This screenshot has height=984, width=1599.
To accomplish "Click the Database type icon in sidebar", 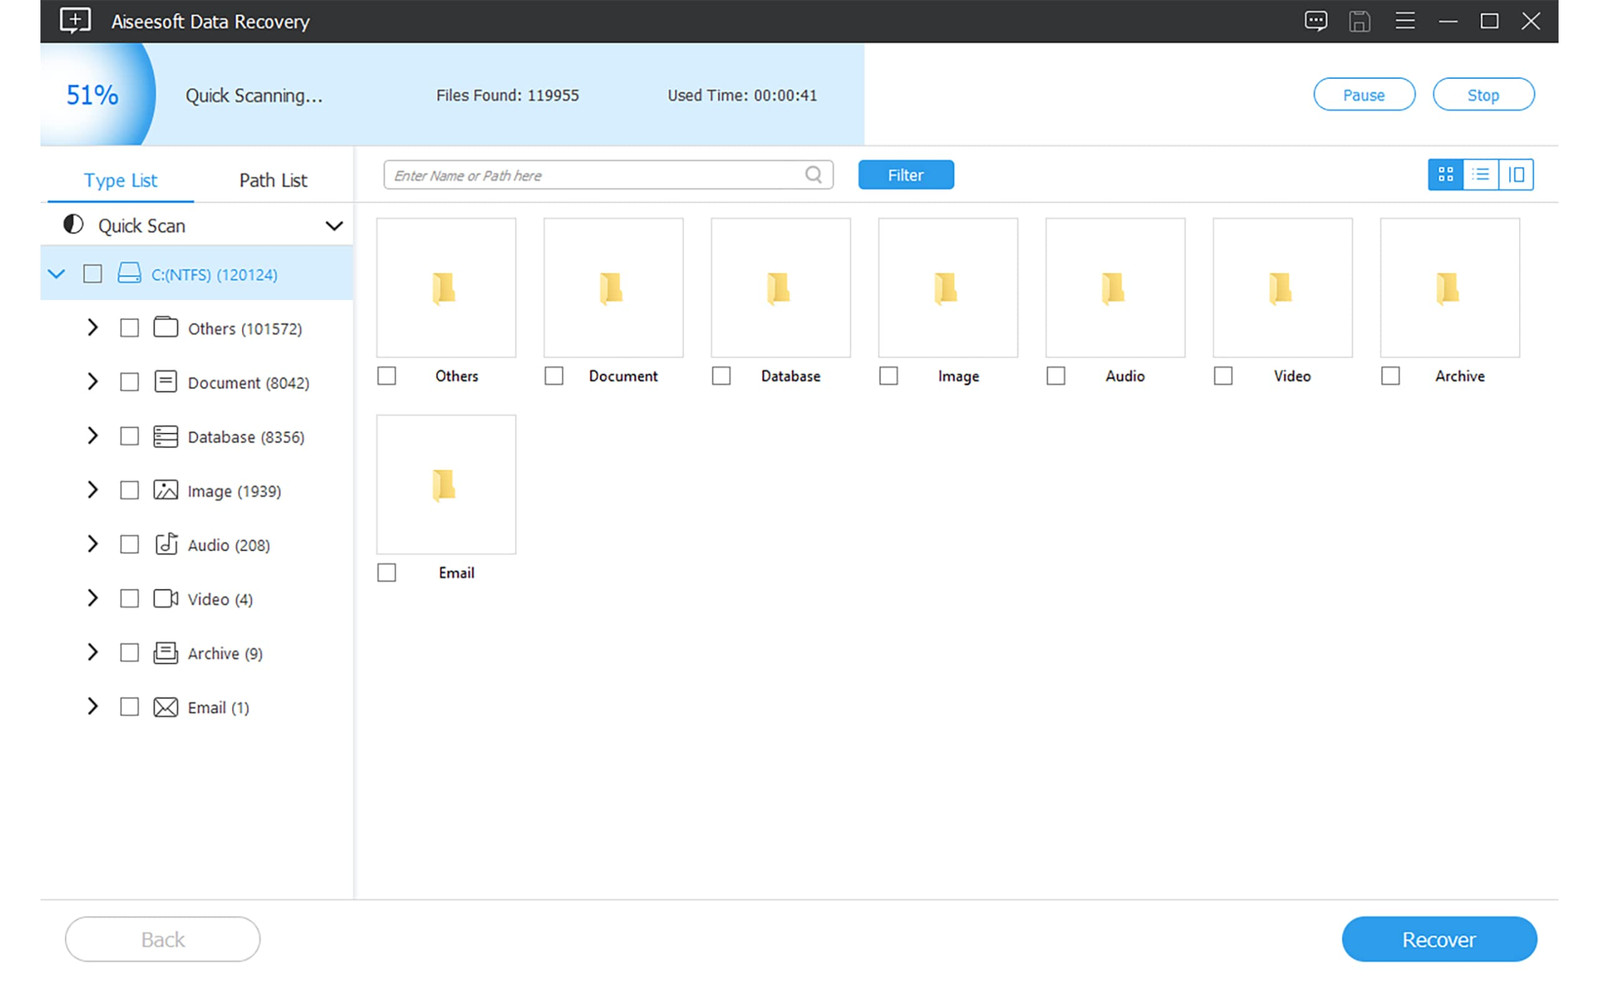I will coord(166,436).
